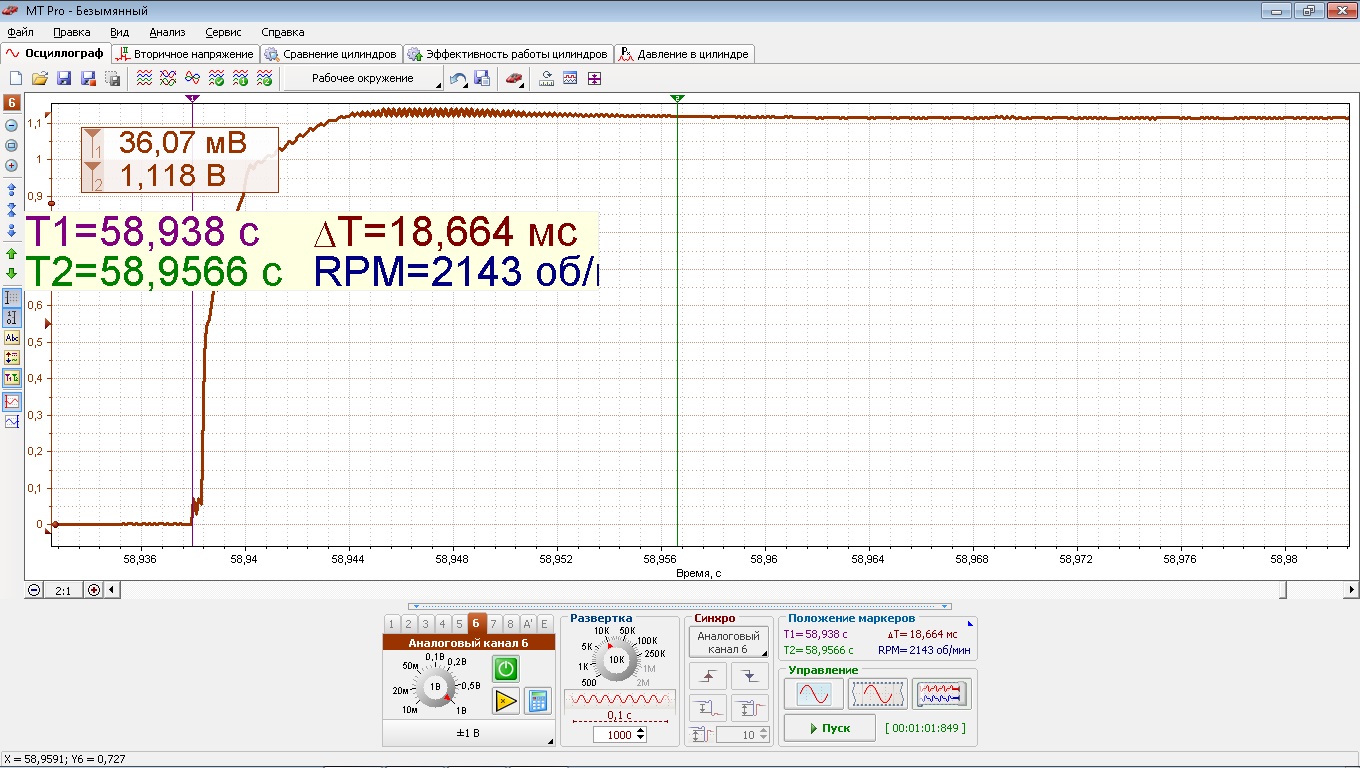This screenshot has width=1360, height=768.
Task: Click the Save As floppy icon with red mark
Action: [x=88, y=78]
